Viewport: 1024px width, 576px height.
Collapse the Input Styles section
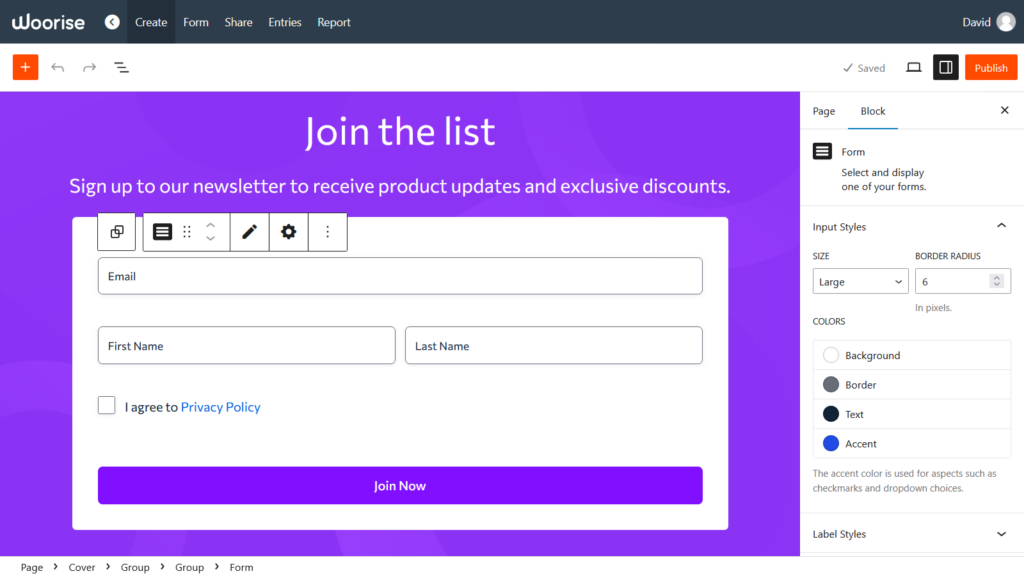pos(1001,226)
